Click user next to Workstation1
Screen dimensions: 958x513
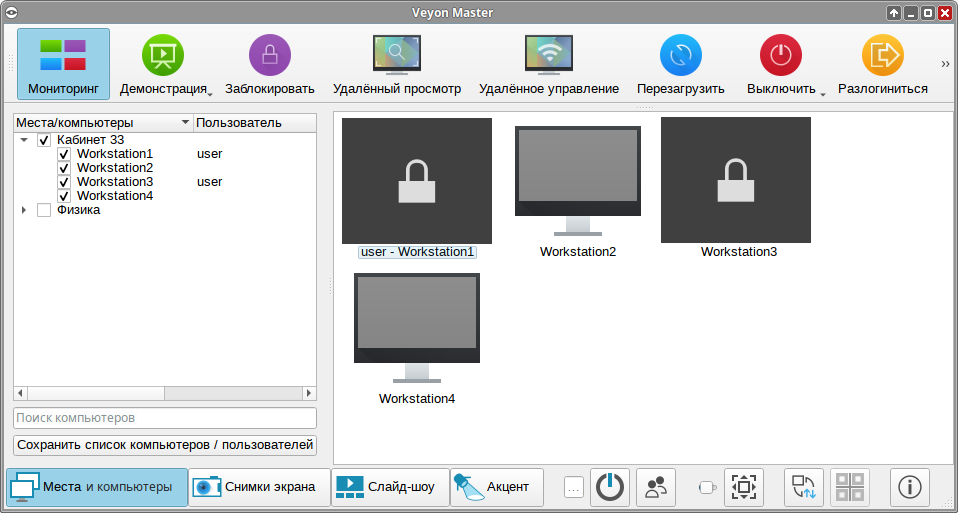coord(210,154)
